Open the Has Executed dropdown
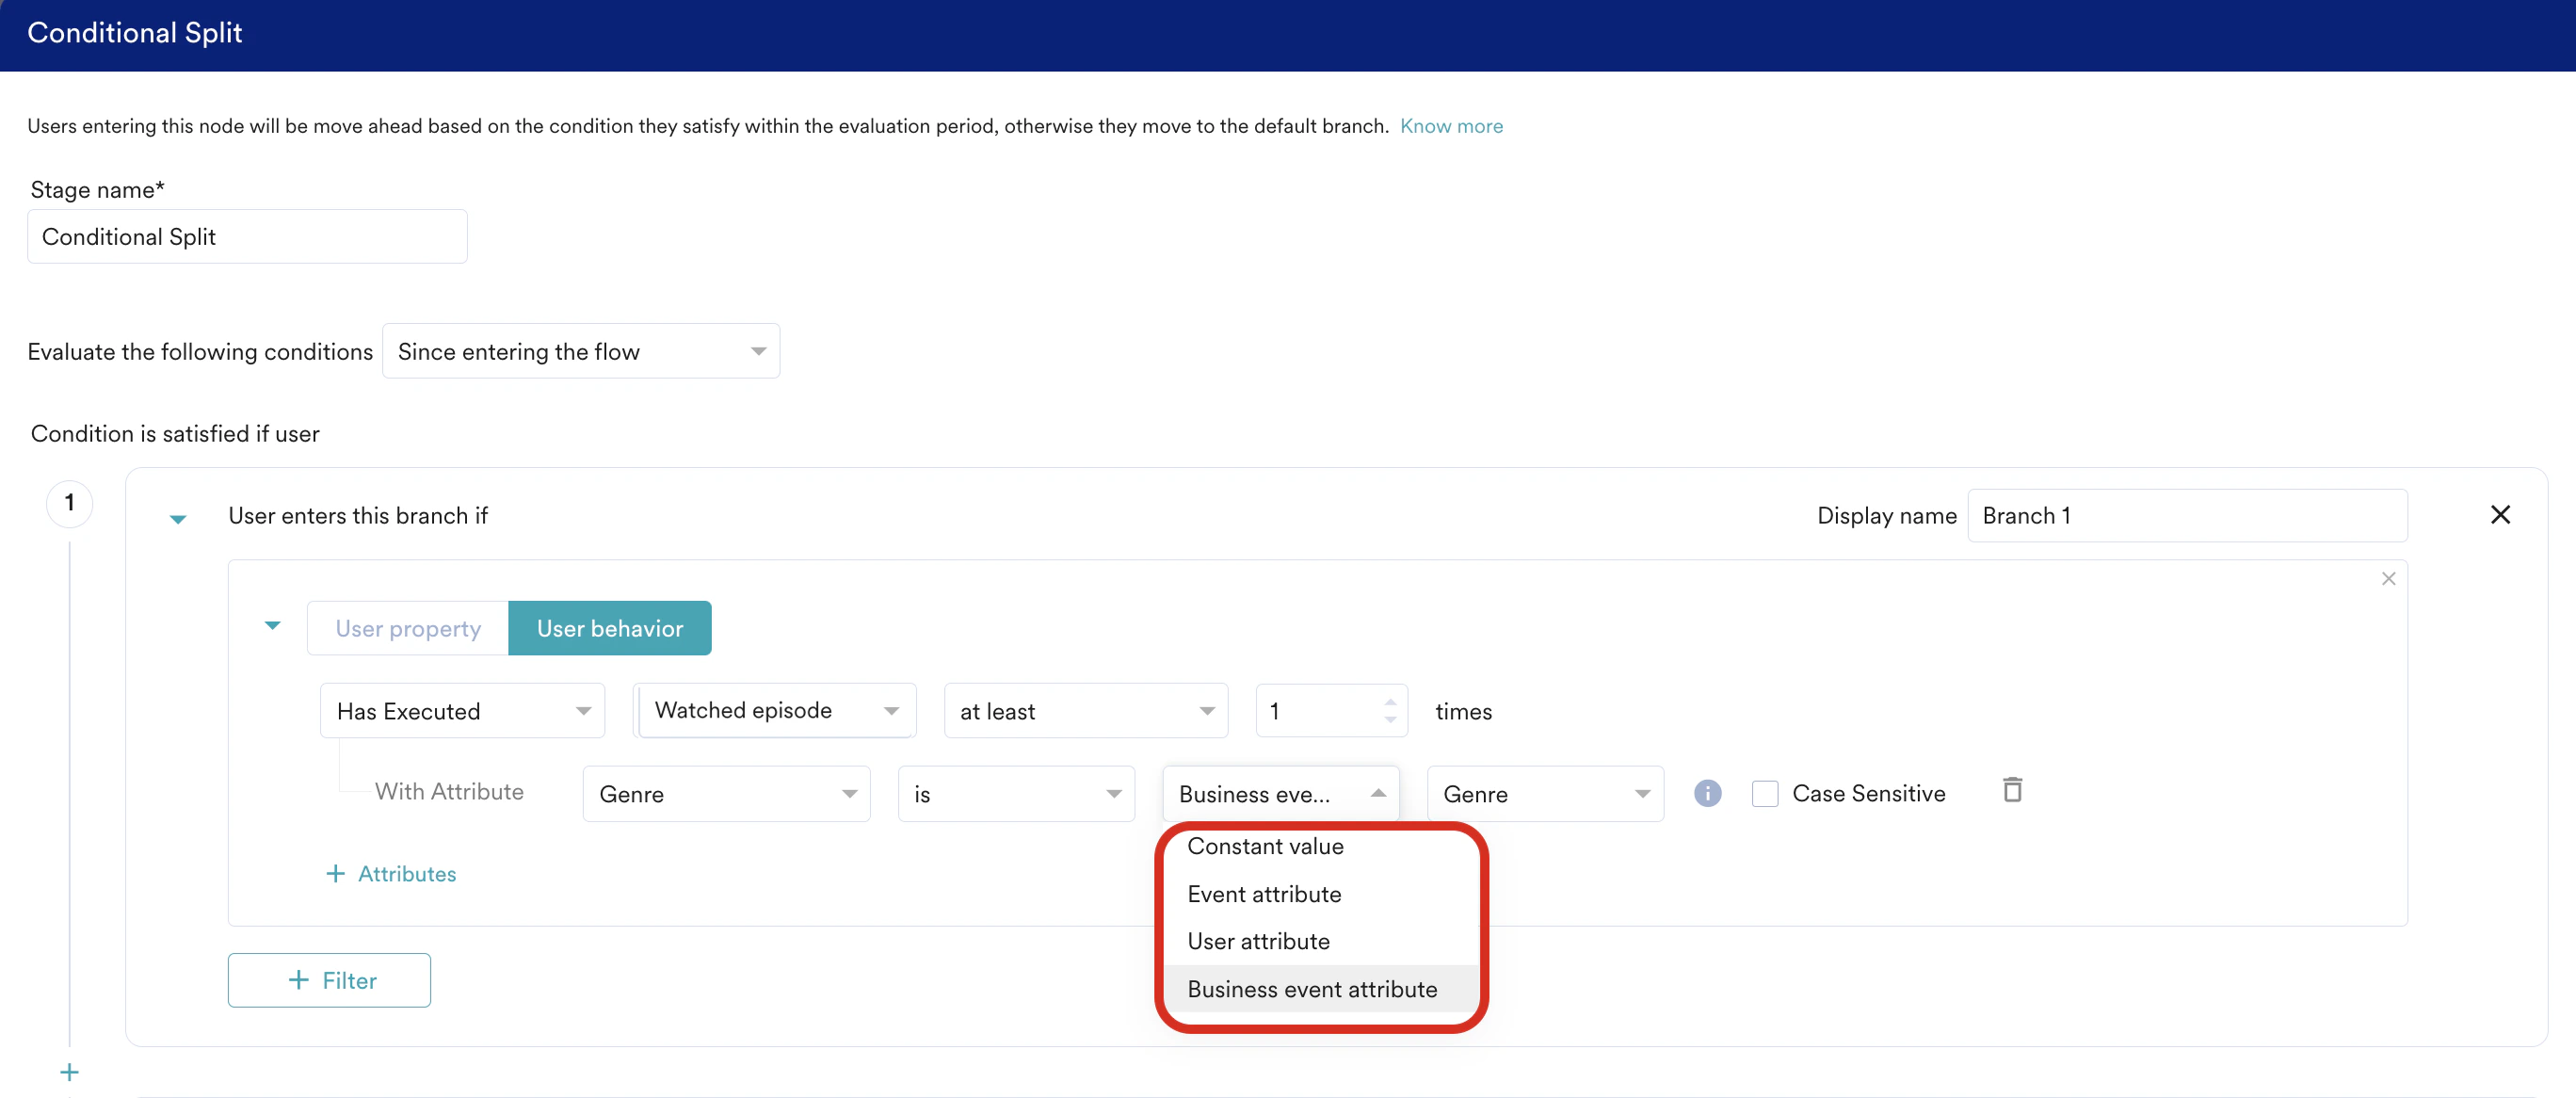The width and height of the screenshot is (2576, 1098). 462,710
